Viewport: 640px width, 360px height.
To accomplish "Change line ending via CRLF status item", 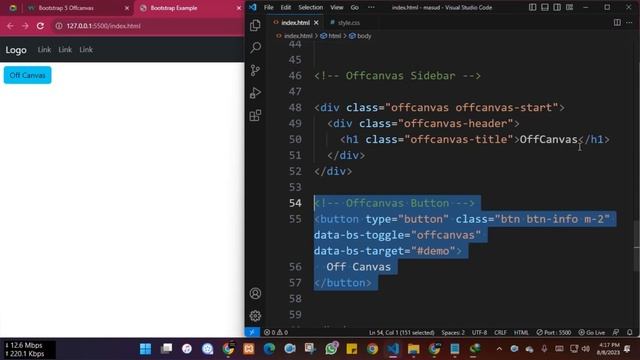I will [500, 332].
